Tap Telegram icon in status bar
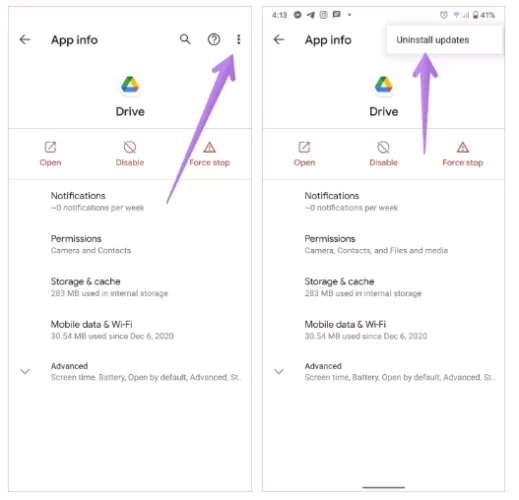Image resolution: width=519 pixels, height=500 pixels. pos(311,15)
